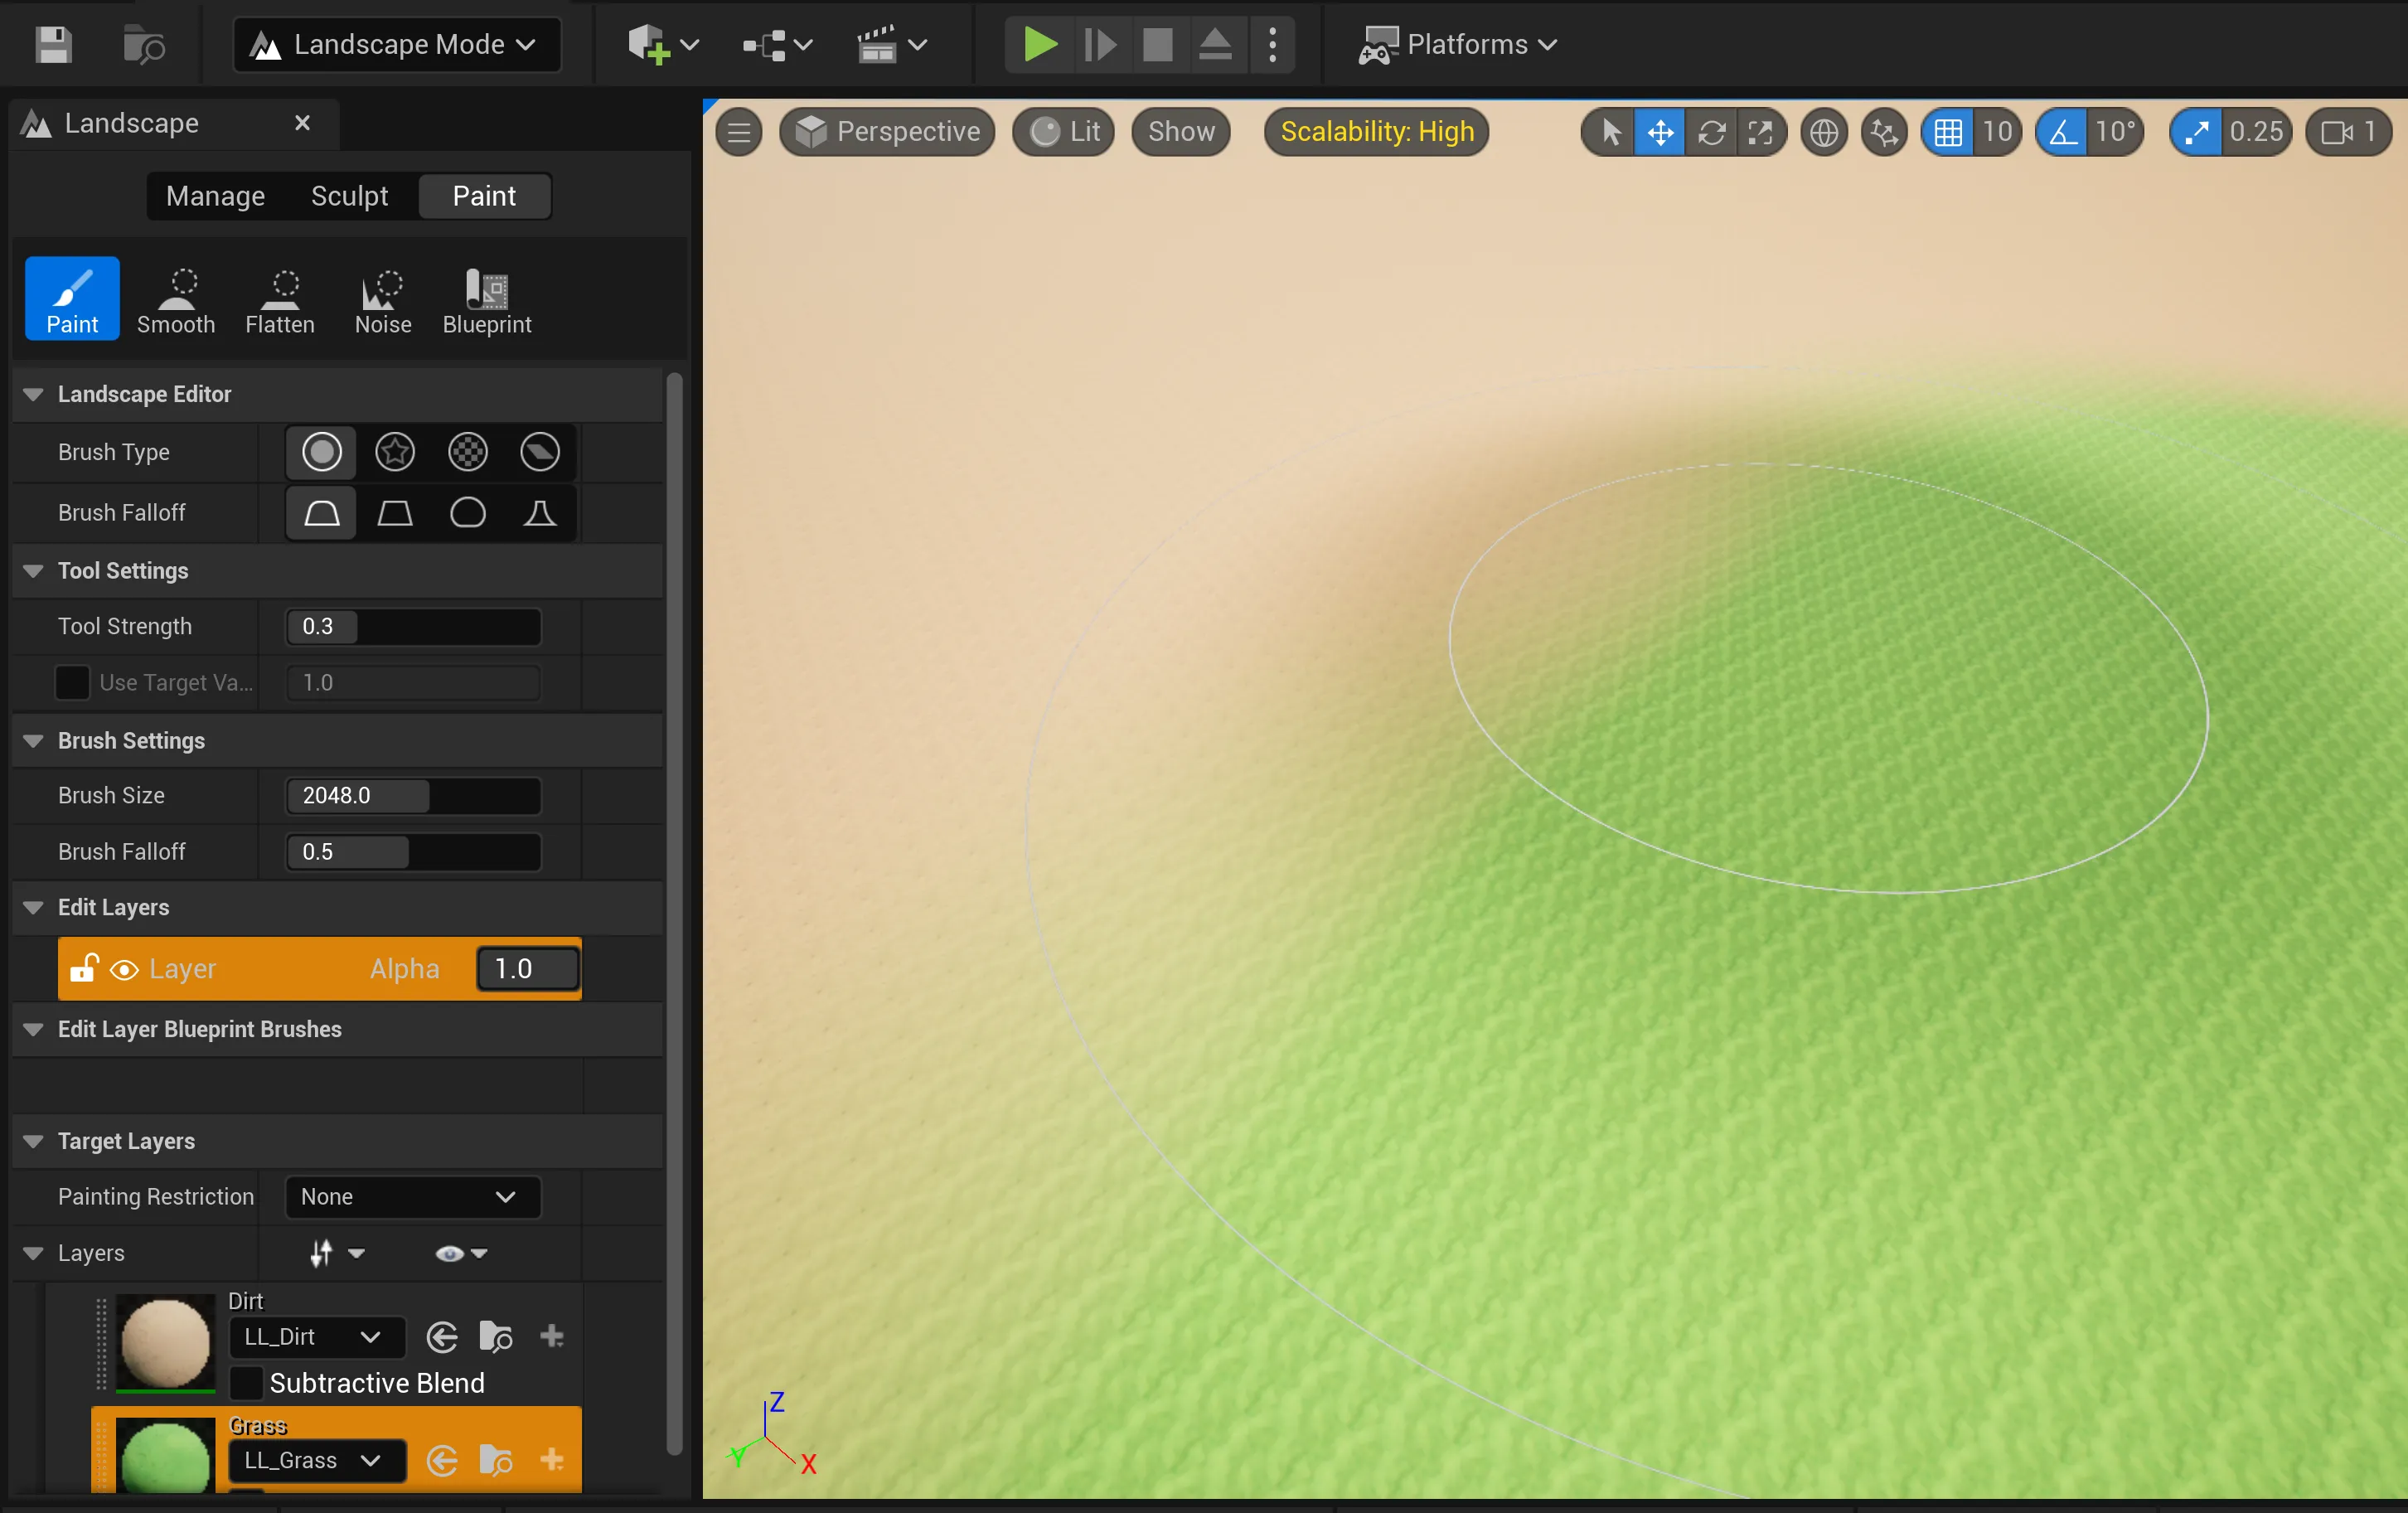2408x1513 pixels.
Task: Choose the Pattern brush type
Action: [x=468, y=452]
